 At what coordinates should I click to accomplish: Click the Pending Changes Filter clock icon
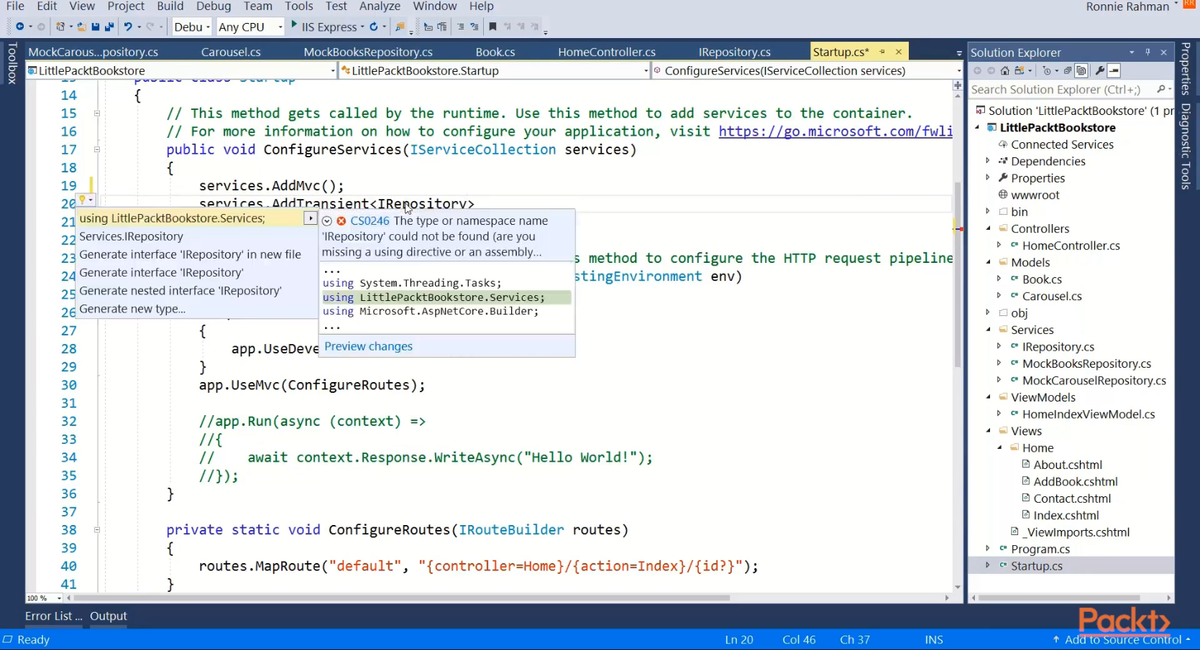1047,71
